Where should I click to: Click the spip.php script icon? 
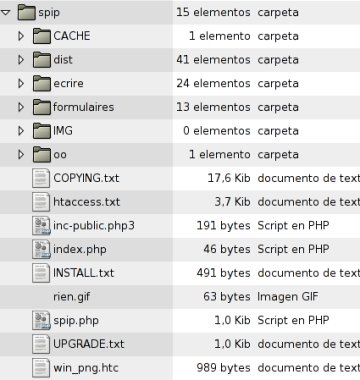[41, 320]
